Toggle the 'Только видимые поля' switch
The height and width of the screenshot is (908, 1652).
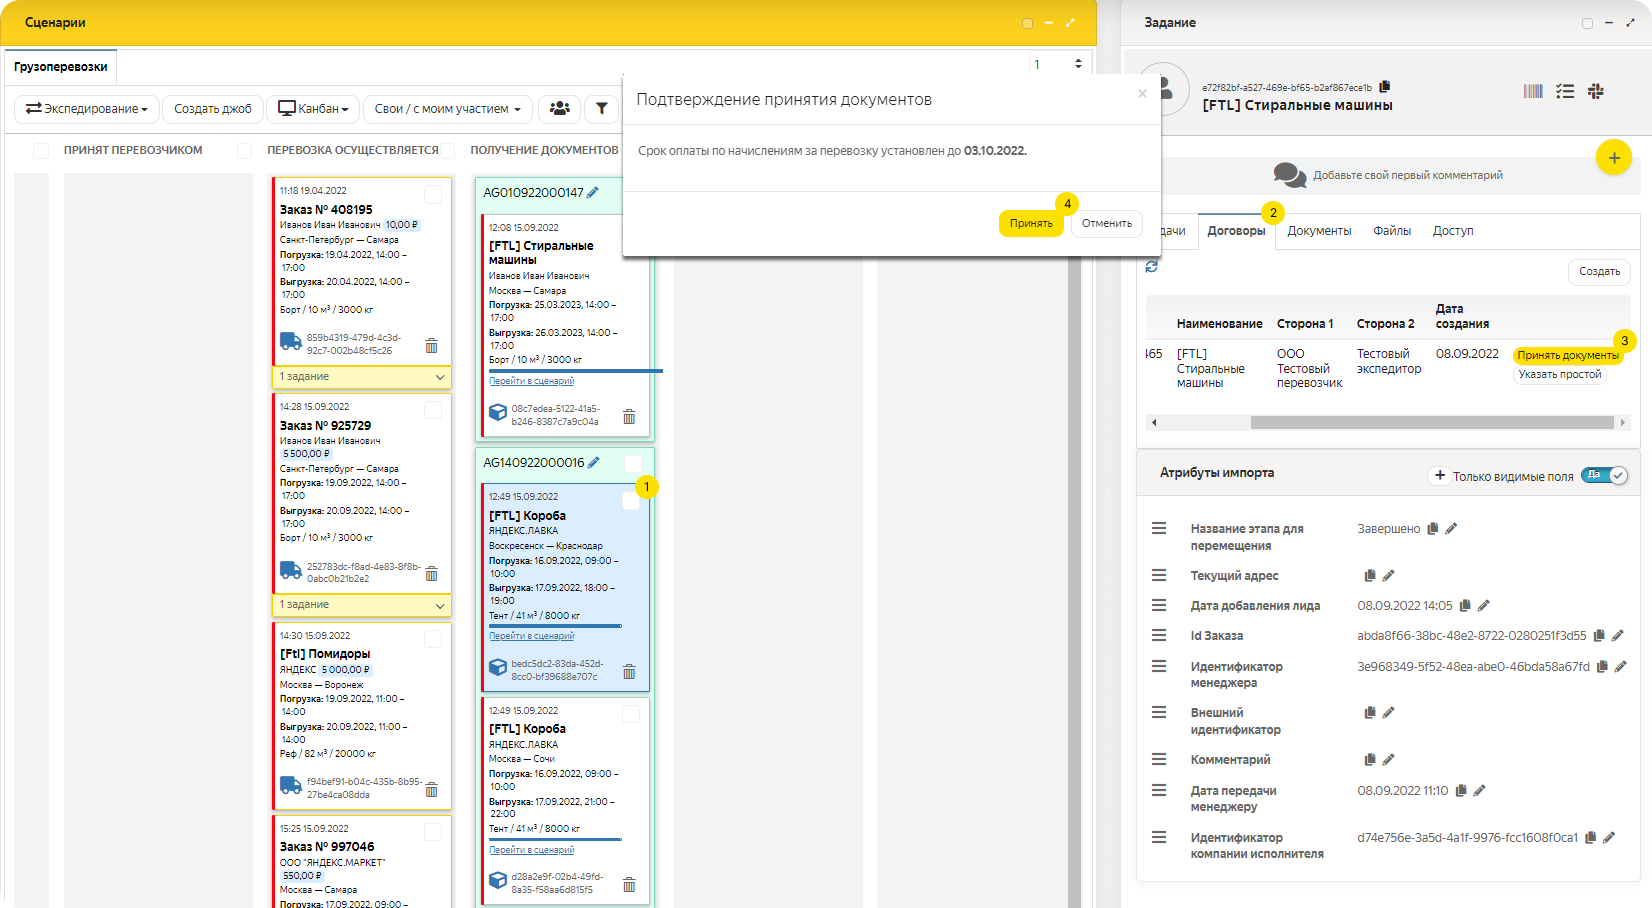click(x=1605, y=476)
